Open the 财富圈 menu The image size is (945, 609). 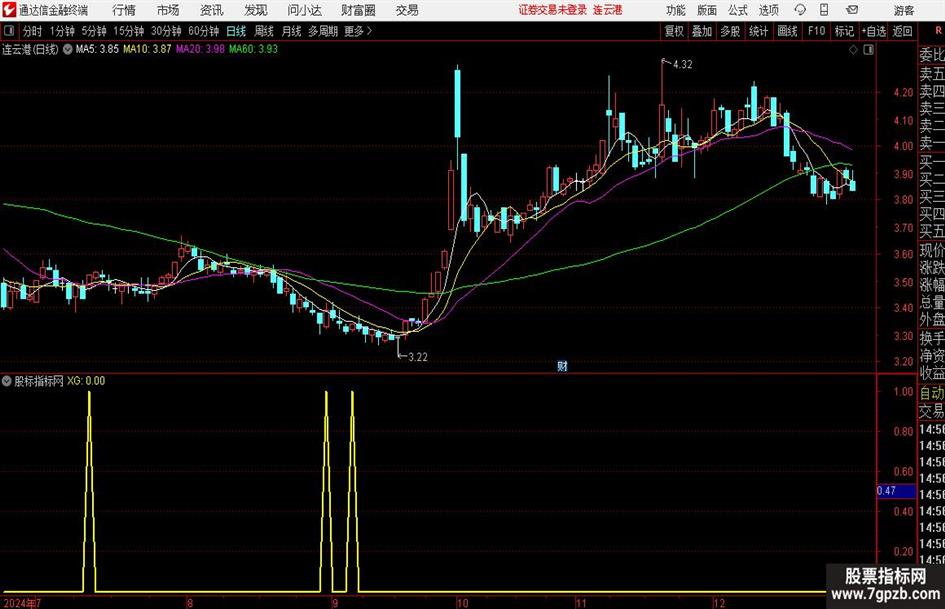pyautogui.click(x=359, y=10)
